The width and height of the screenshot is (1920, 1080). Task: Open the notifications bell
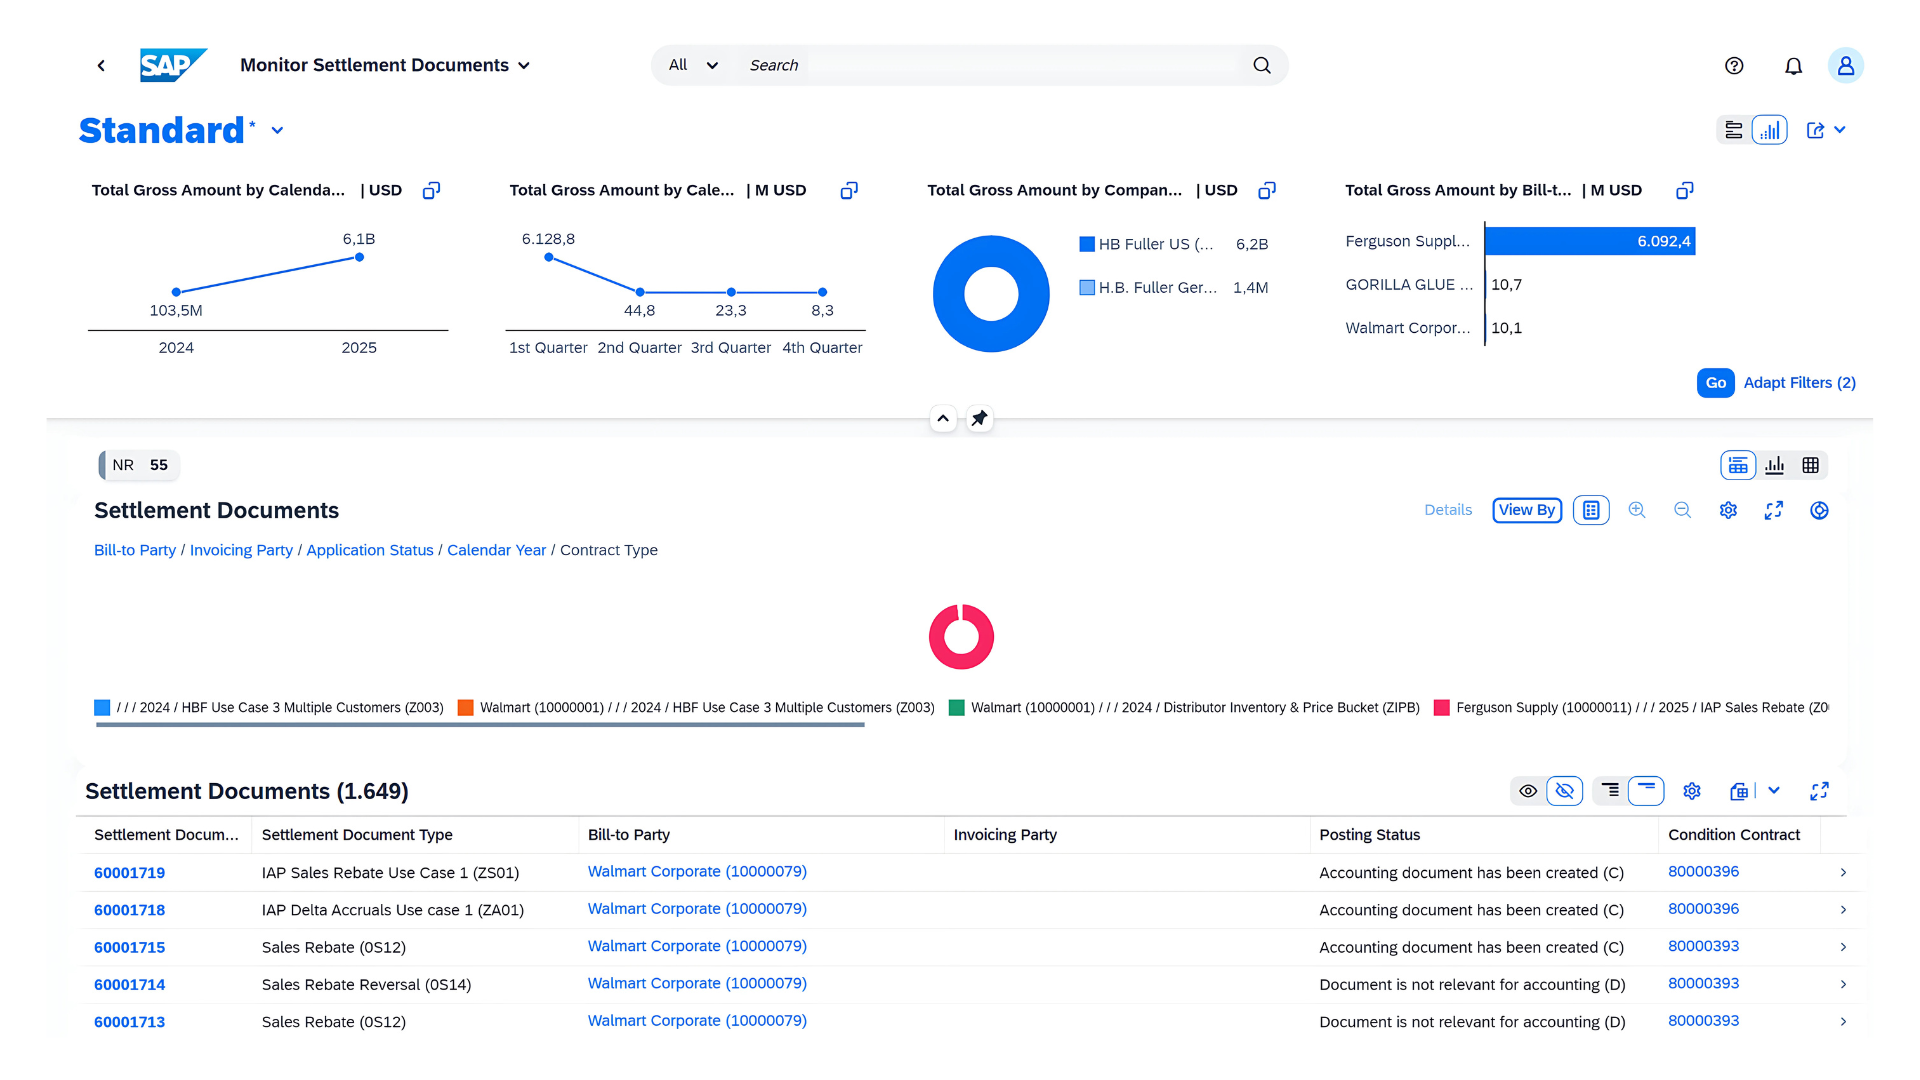point(1794,65)
